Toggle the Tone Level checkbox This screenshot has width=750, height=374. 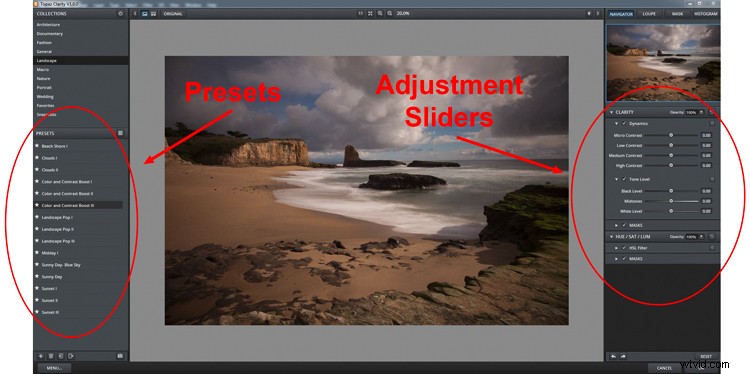click(624, 179)
